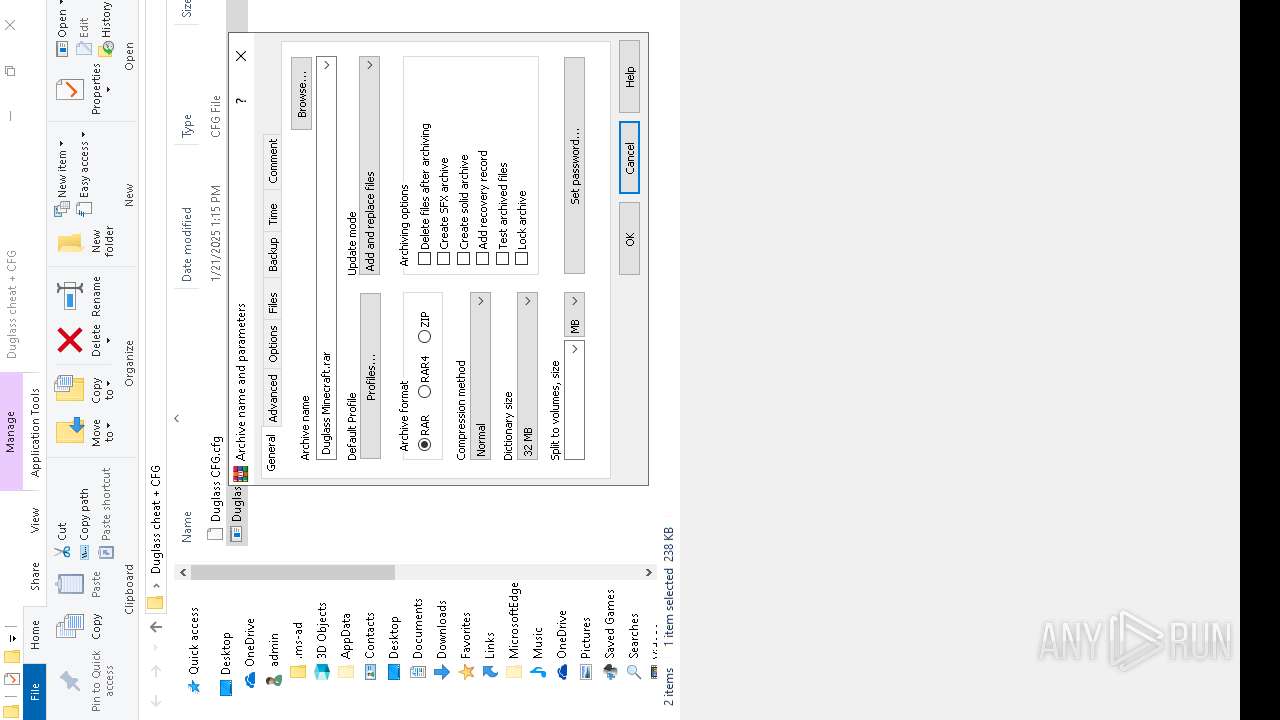This screenshot has height=720, width=1280.
Task: Select the ZIP archive format radio
Action: coord(424,336)
